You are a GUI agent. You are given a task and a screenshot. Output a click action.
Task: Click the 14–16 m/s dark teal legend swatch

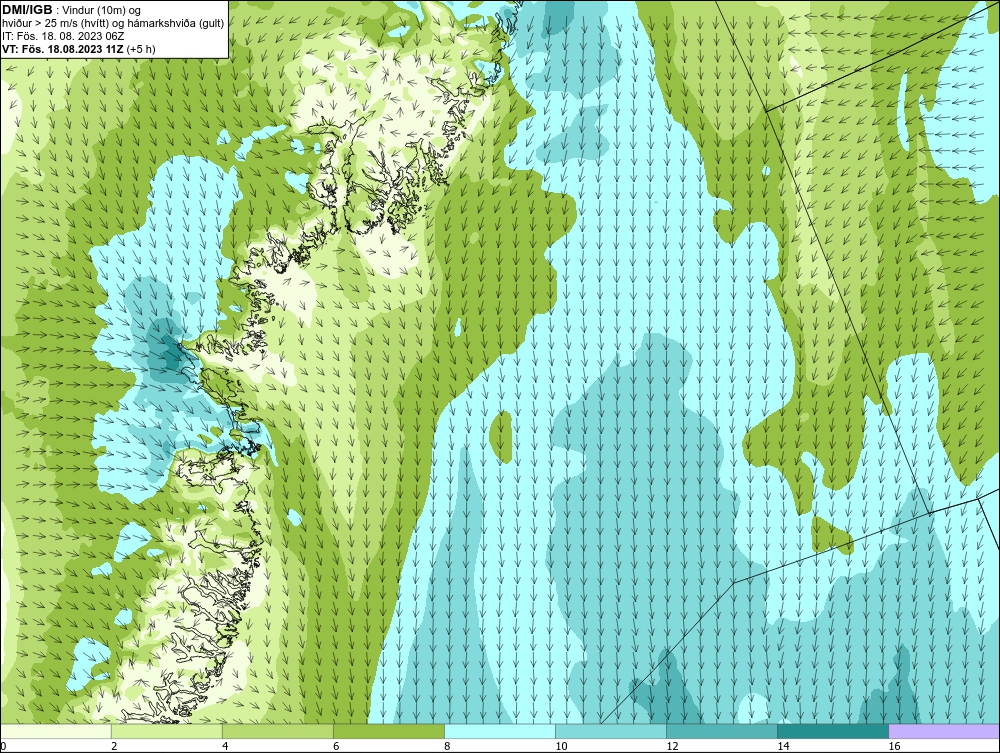[x=833, y=731]
